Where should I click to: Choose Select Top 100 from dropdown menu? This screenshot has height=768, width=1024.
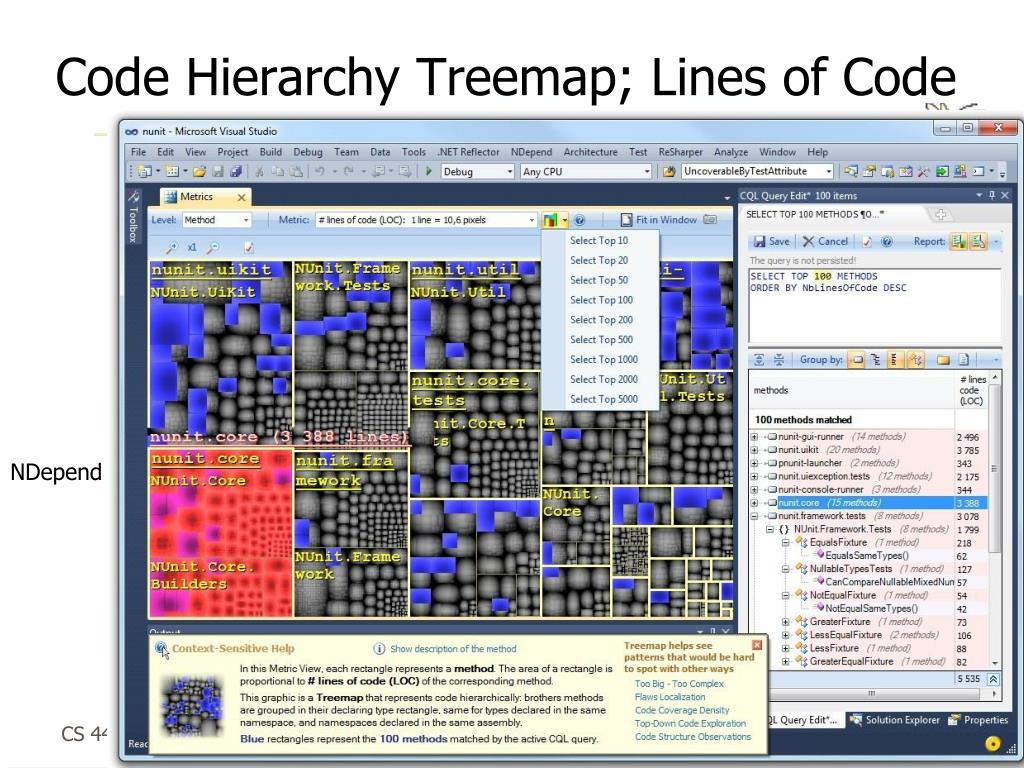pos(601,300)
